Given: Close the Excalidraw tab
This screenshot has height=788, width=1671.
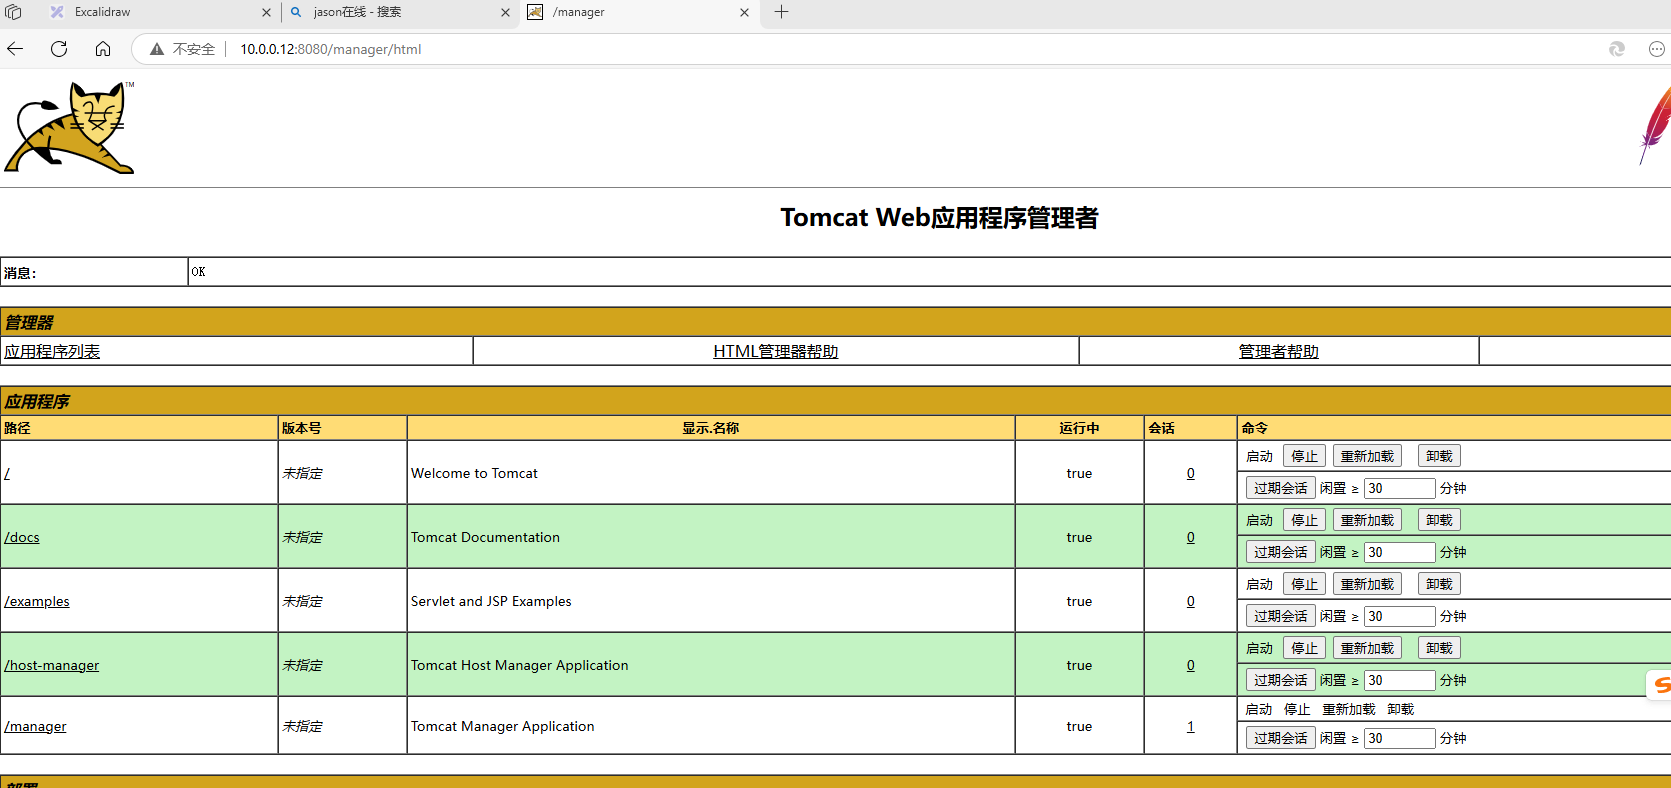Looking at the screenshot, I should pyautogui.click(x=266, y=13).
